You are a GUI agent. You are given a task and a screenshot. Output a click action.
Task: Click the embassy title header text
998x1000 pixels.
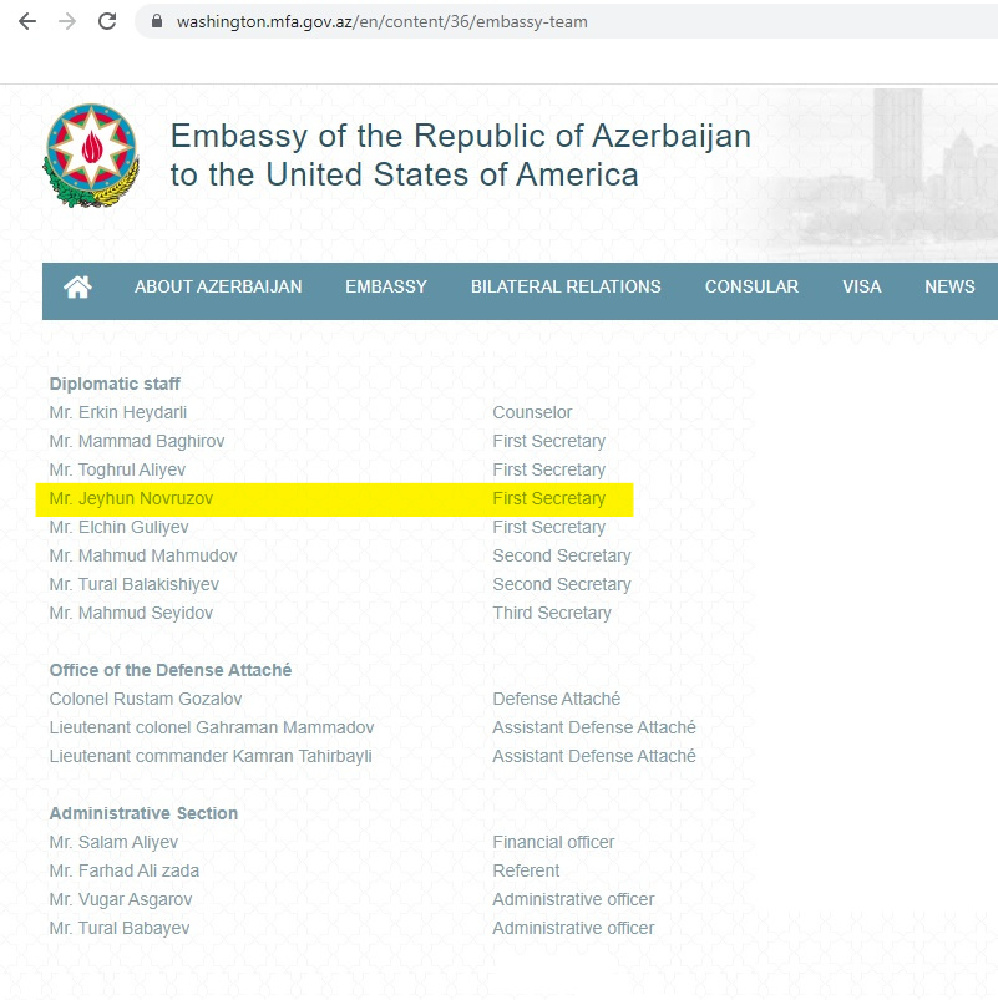[460, 155]
